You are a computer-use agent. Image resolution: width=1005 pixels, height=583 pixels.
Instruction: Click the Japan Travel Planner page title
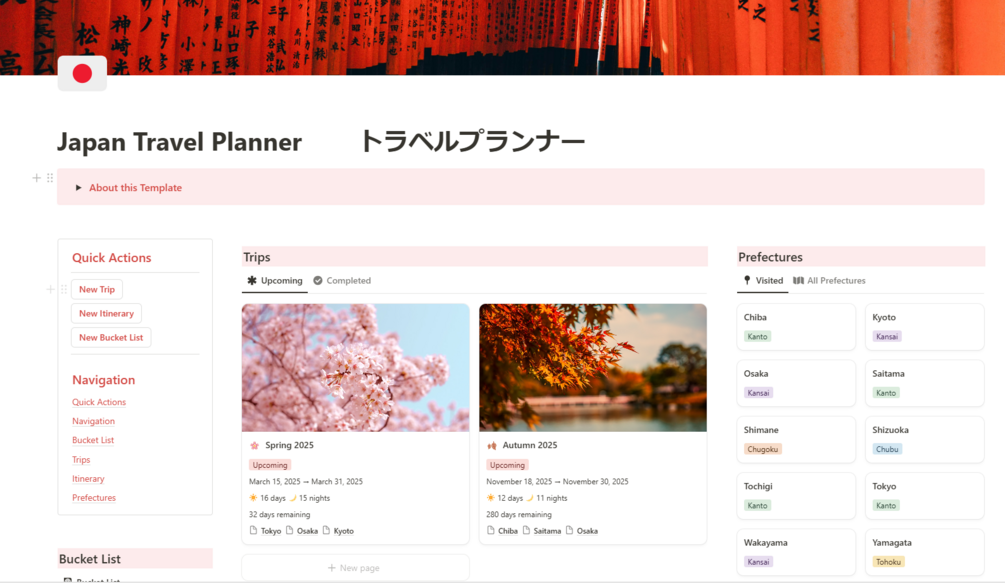(x=179, y=142)
